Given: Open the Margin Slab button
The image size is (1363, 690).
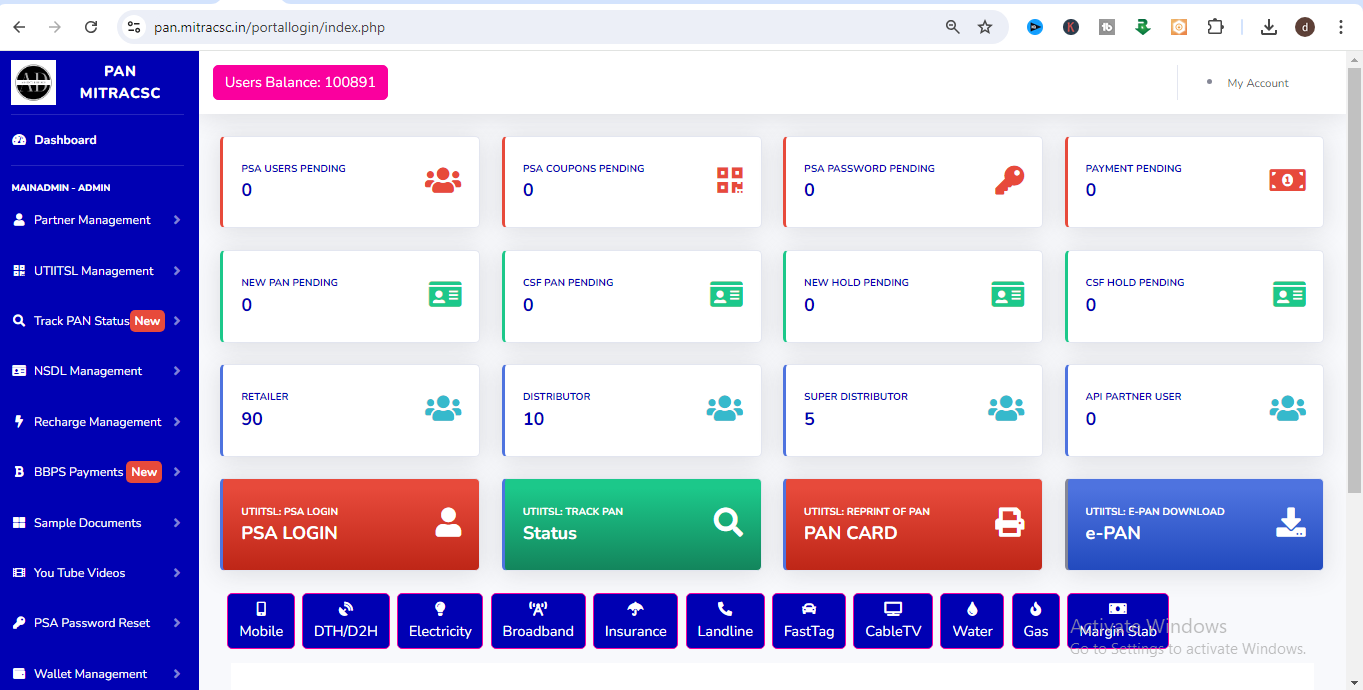Looking at the screenshot, I should point(1118,621).
